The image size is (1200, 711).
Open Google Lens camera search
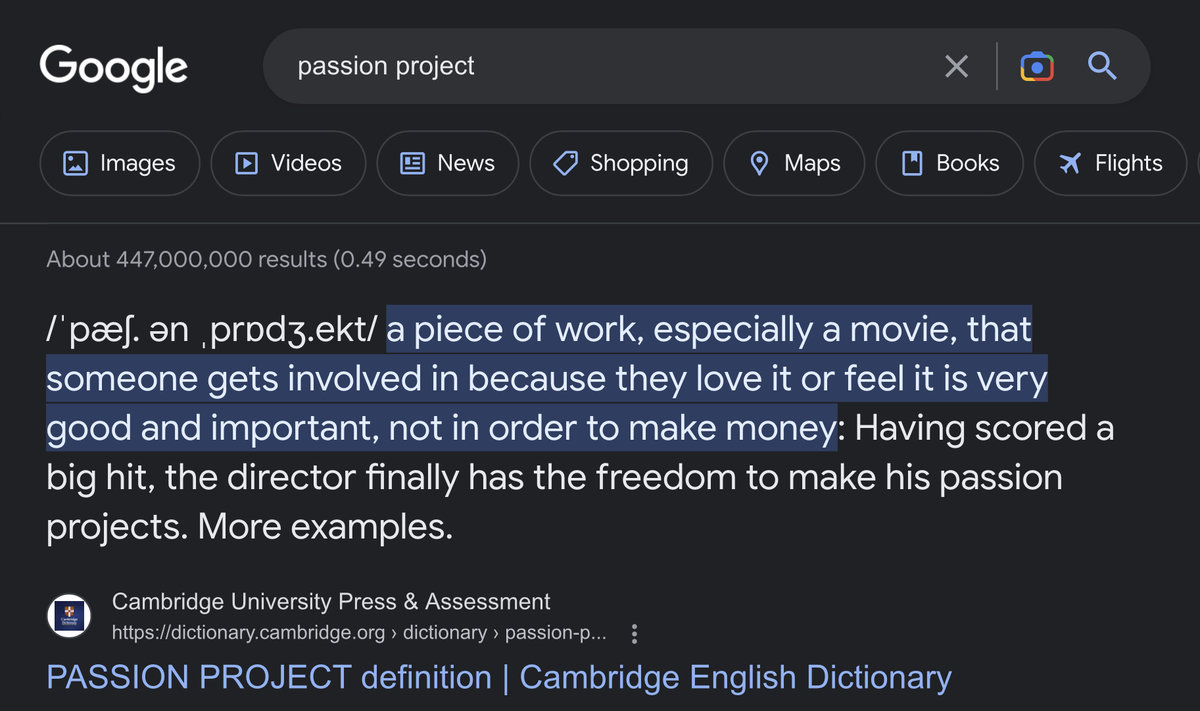[x=1037, y=67]
